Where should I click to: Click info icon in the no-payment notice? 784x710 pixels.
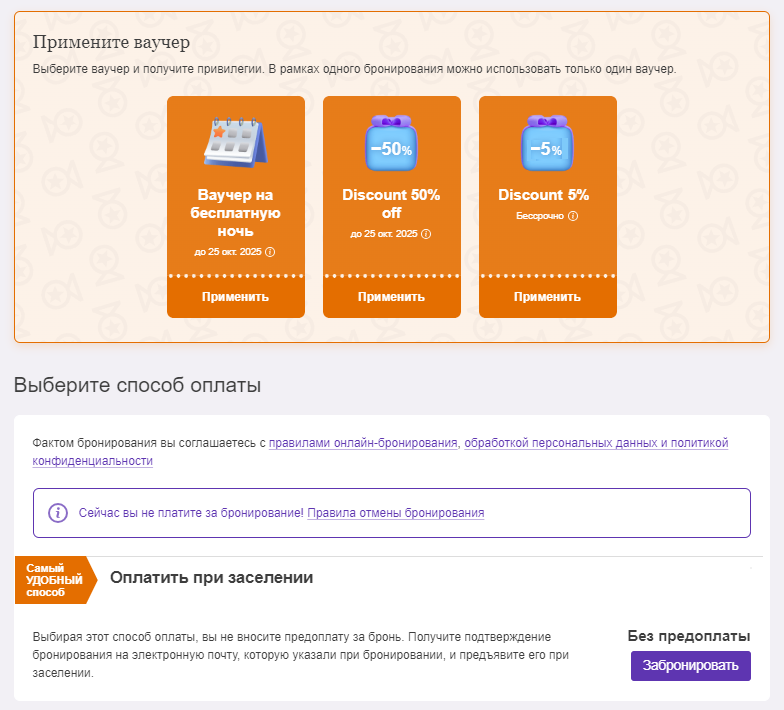(58, 512)
